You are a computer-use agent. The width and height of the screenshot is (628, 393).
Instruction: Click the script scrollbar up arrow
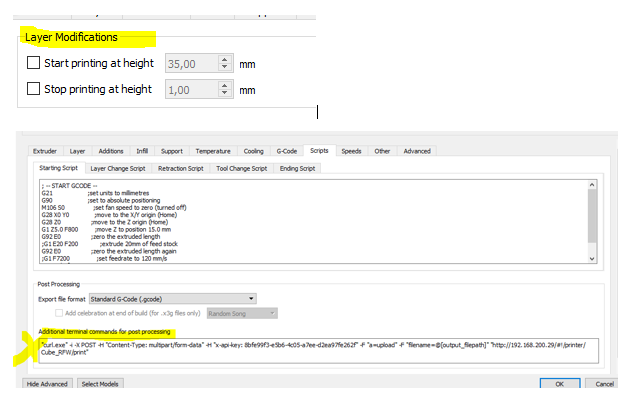click(x=592, y=185)
